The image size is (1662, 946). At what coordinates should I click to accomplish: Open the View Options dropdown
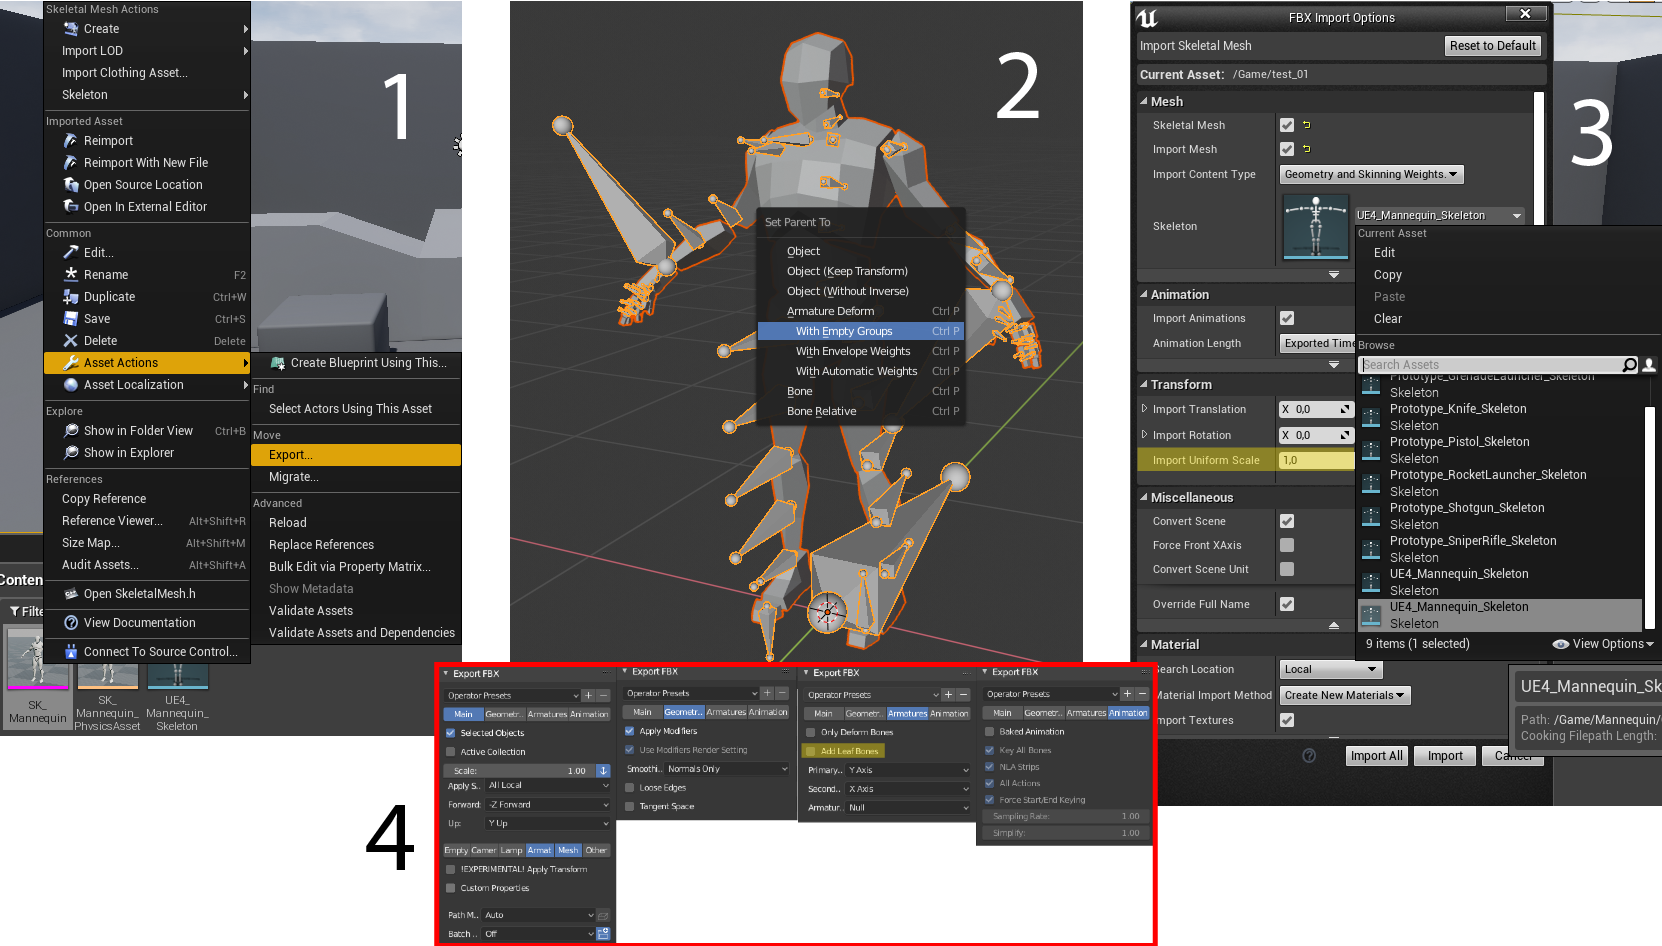(1603, 644)
